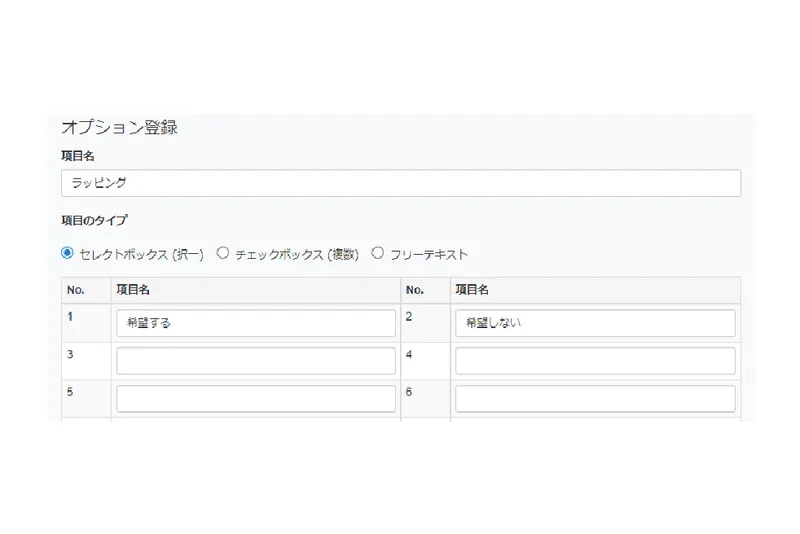800x534 pixels.
Task: Click the left No. column header
Action: [x=86, y=290]
